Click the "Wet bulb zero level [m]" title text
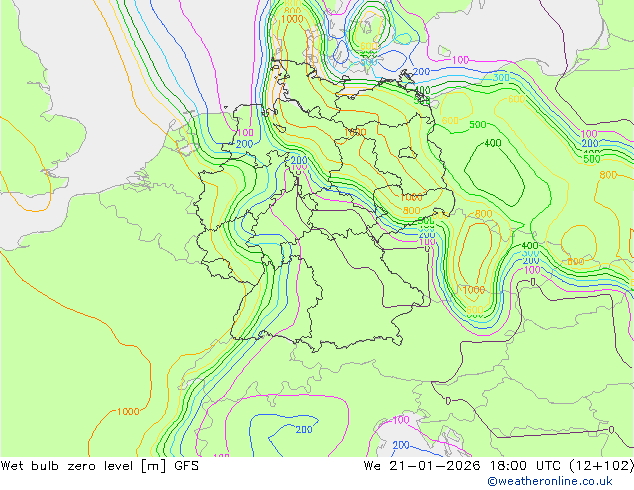634x490 pixels. pos(84,466)
